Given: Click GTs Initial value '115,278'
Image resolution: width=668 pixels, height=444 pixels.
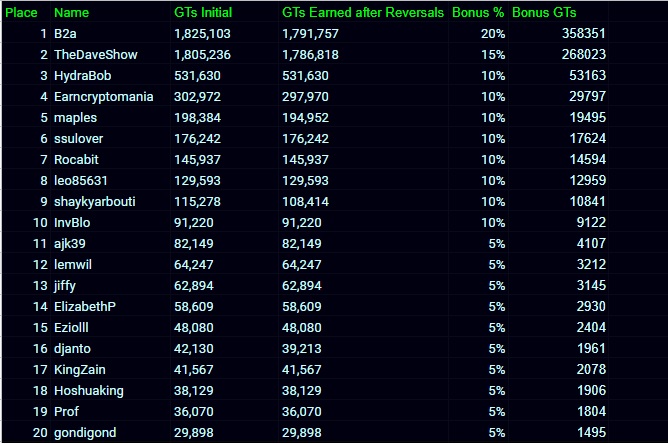Looking at the screenshot, I should click(197, 202).
